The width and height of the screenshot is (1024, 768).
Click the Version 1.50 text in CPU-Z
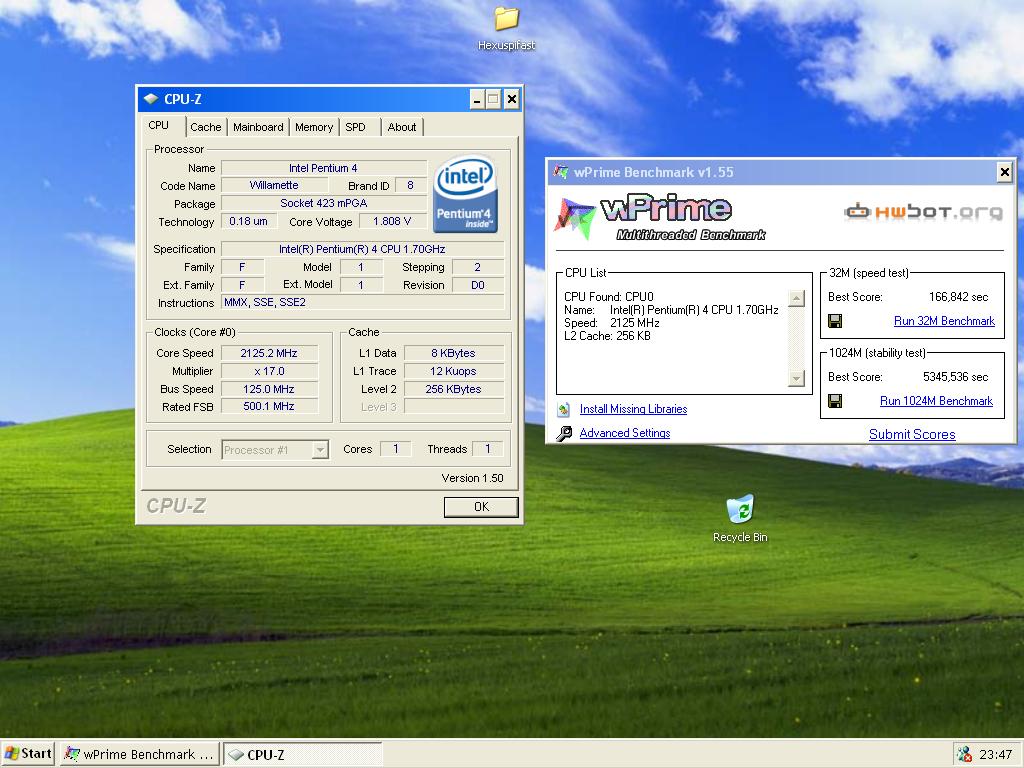coord(472,478)
